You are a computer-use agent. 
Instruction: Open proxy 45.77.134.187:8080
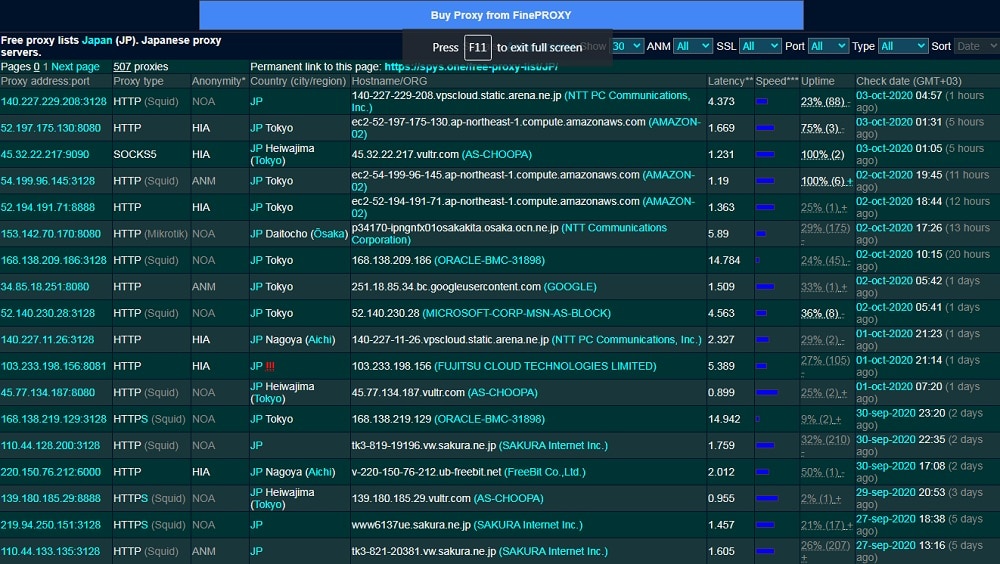point(48,393)
